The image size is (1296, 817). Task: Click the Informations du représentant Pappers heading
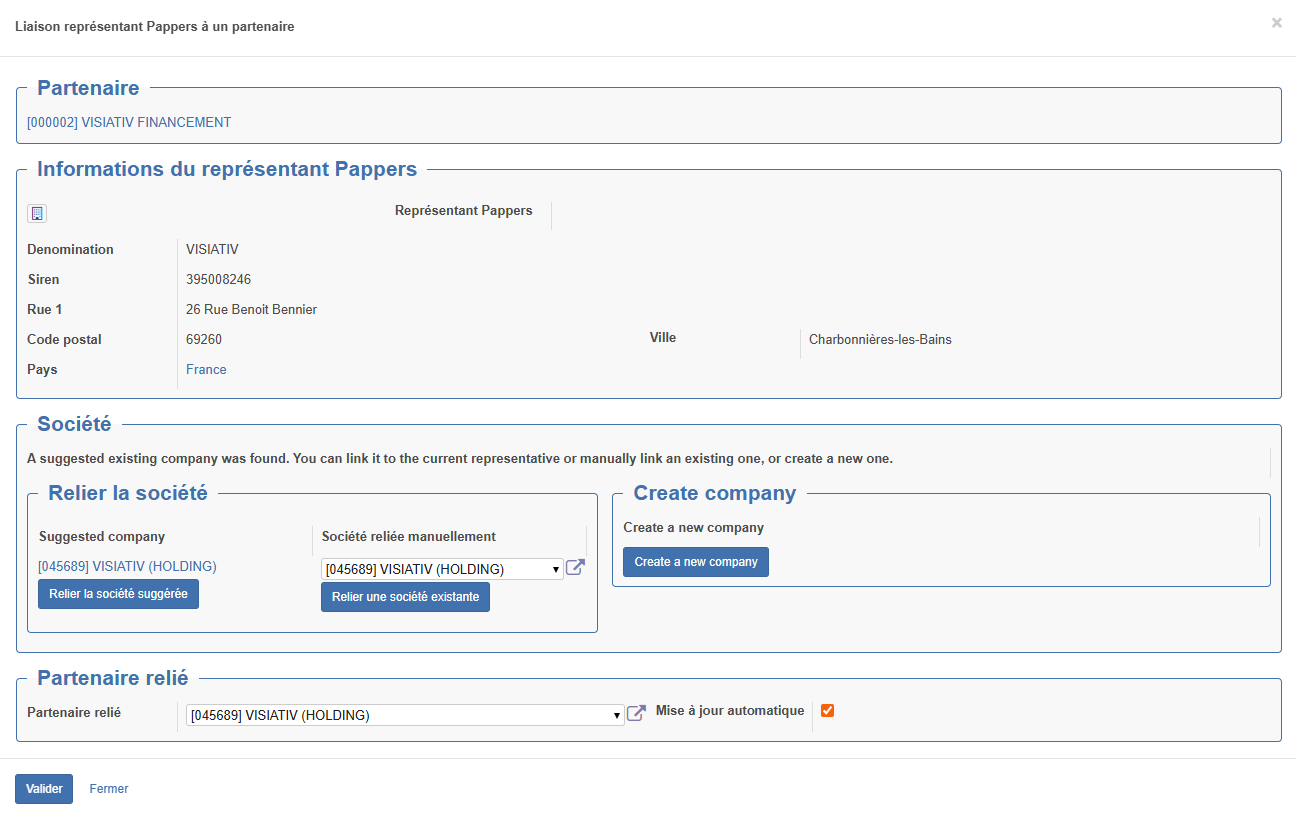point(227,169)
